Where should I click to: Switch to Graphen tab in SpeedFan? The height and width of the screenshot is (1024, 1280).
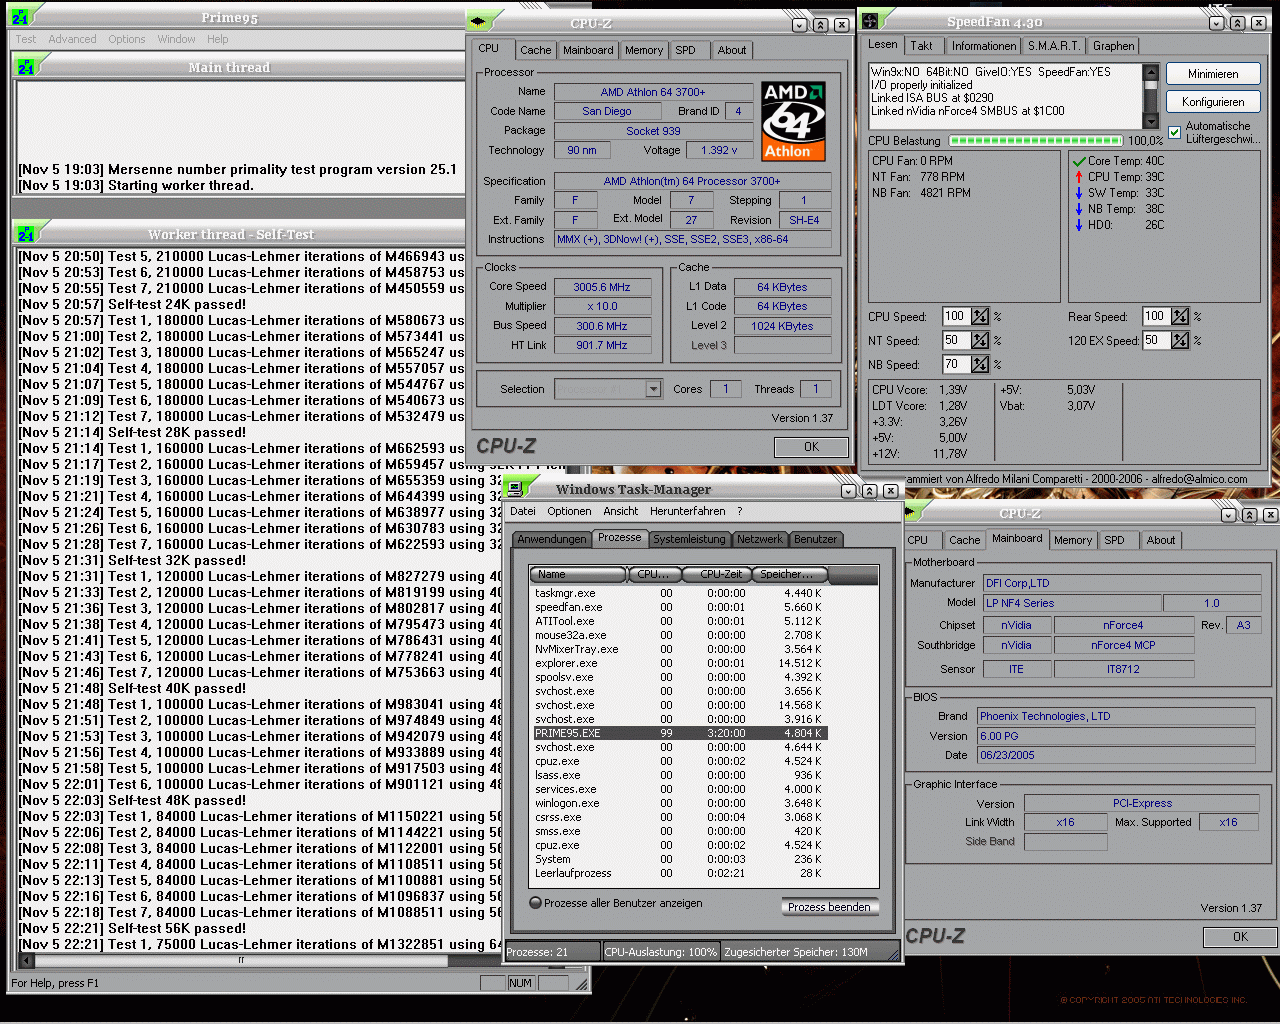(x=1113, y=46)
